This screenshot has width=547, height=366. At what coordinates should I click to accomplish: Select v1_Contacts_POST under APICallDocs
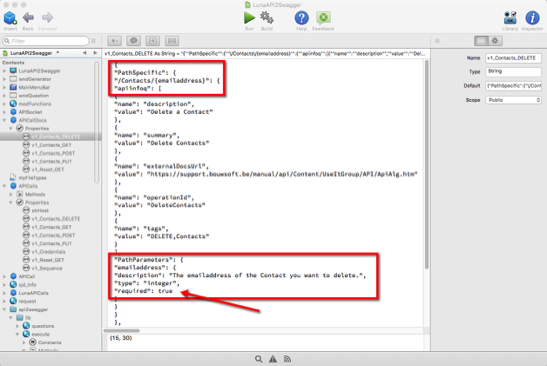click(x=53, y=153)
